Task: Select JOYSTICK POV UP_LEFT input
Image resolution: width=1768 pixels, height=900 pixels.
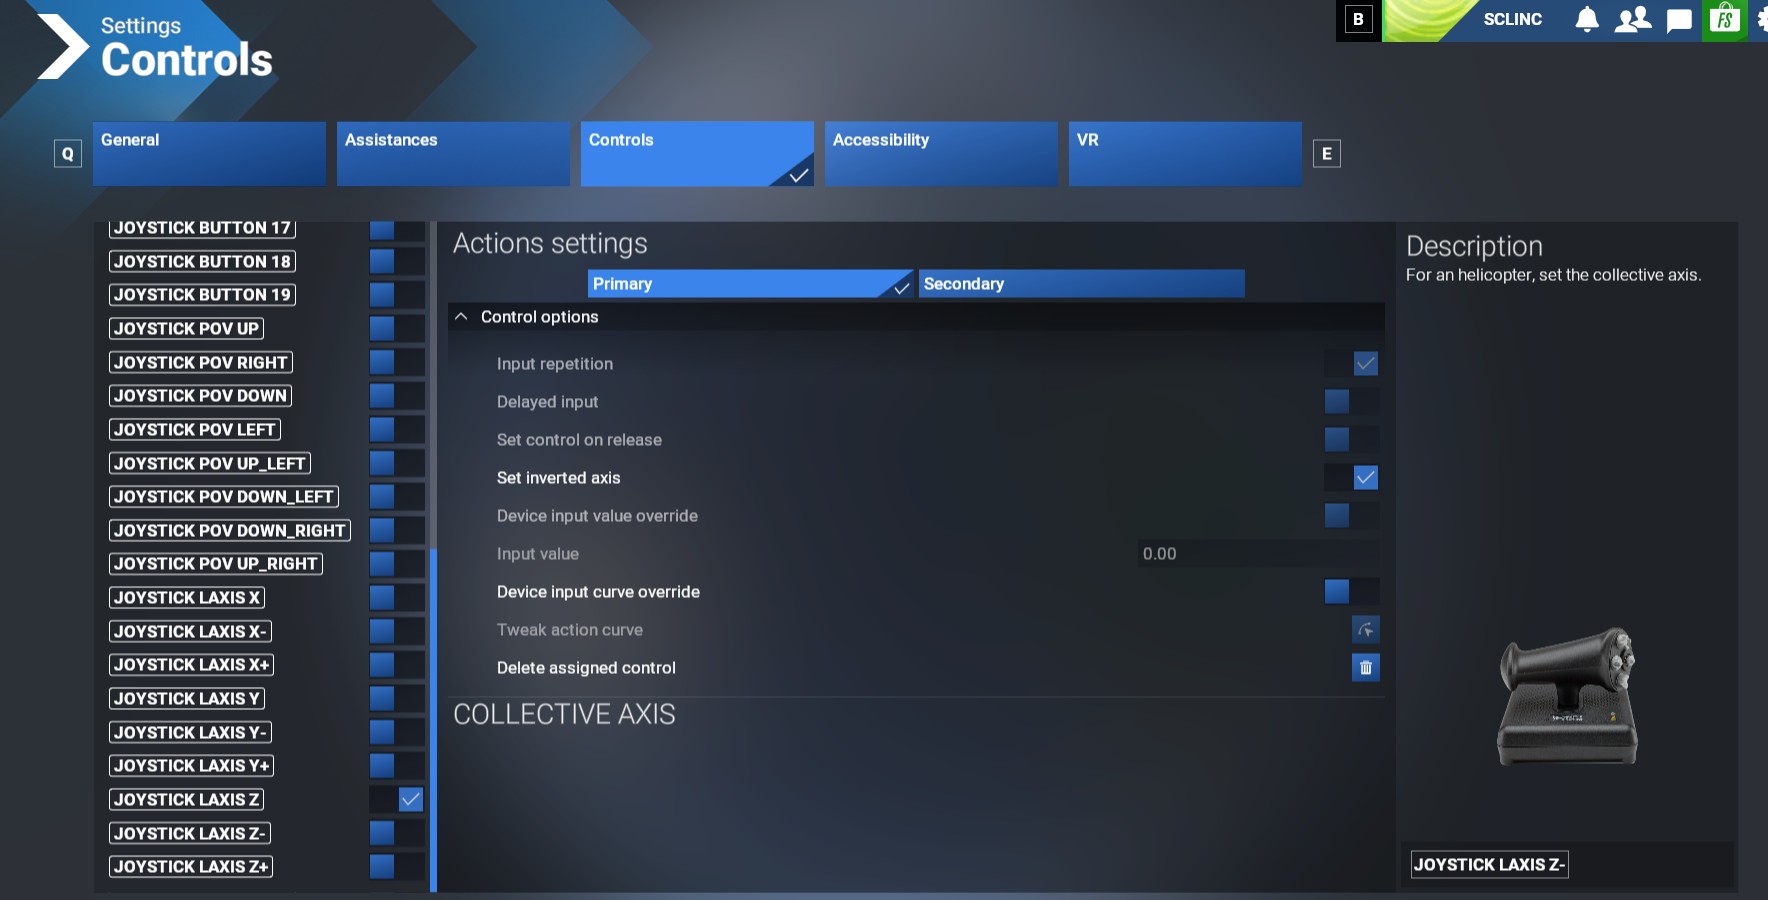Action: (x=210, y=464)
